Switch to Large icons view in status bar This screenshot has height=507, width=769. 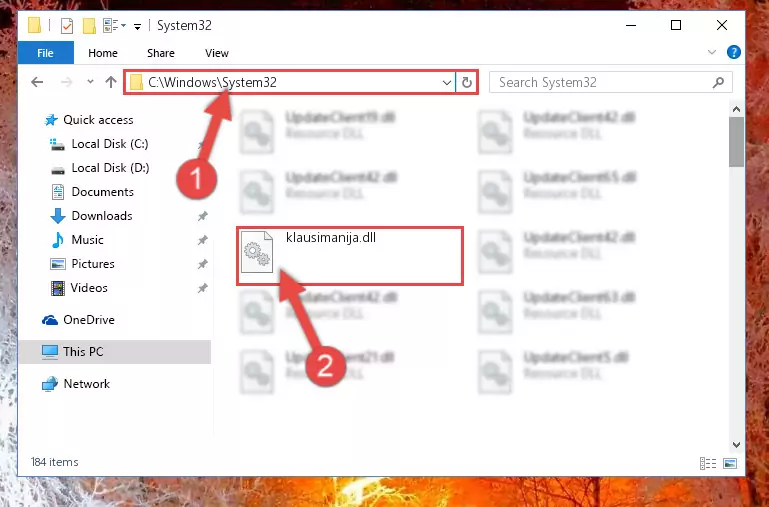(730, 463)
